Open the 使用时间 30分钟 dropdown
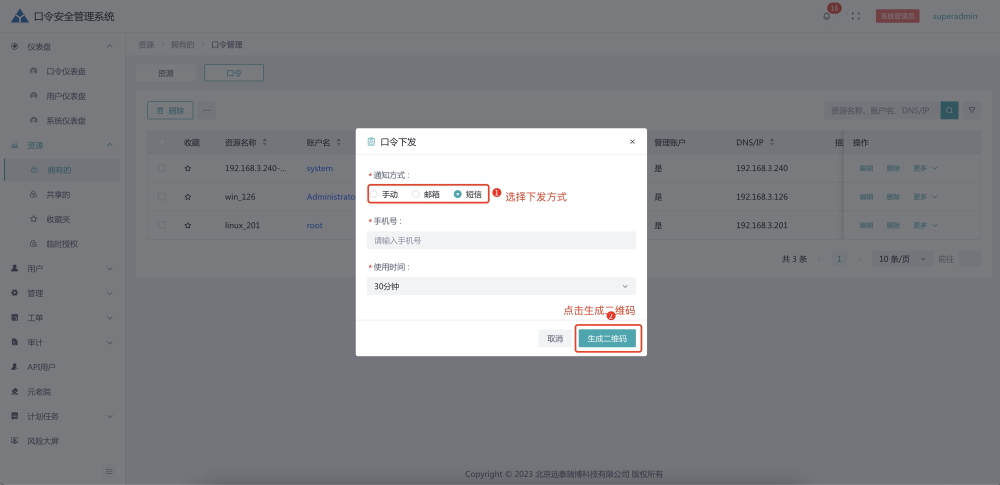This screenshot has height=485, width=1000. pos(501,286)
